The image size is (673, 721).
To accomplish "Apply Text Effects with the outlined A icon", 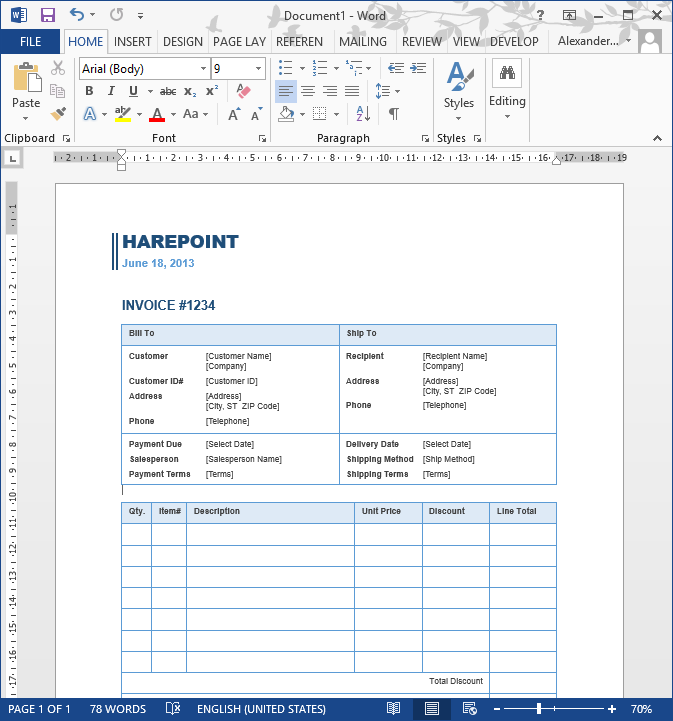I will coord(90,114).
